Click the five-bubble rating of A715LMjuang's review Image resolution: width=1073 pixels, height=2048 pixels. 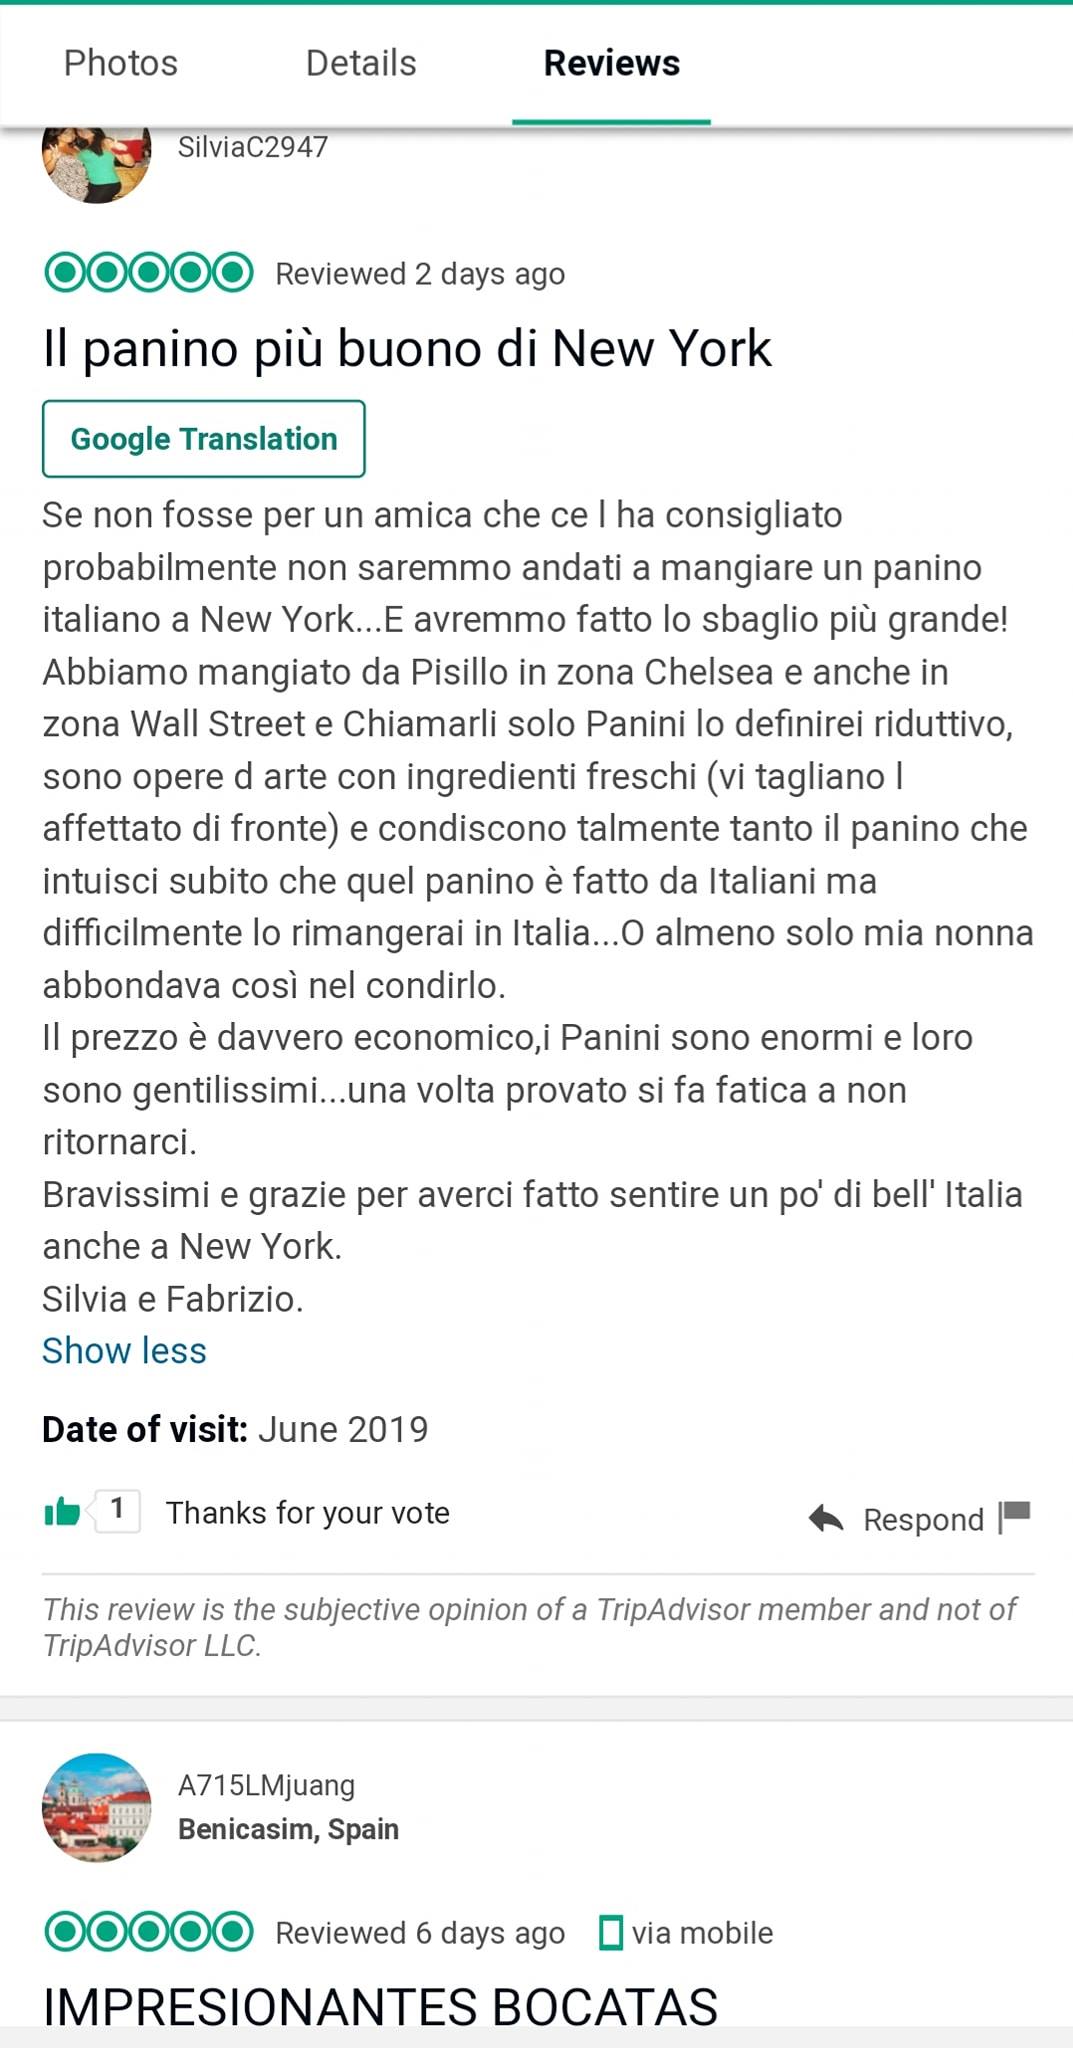[x=148, y=1931]
